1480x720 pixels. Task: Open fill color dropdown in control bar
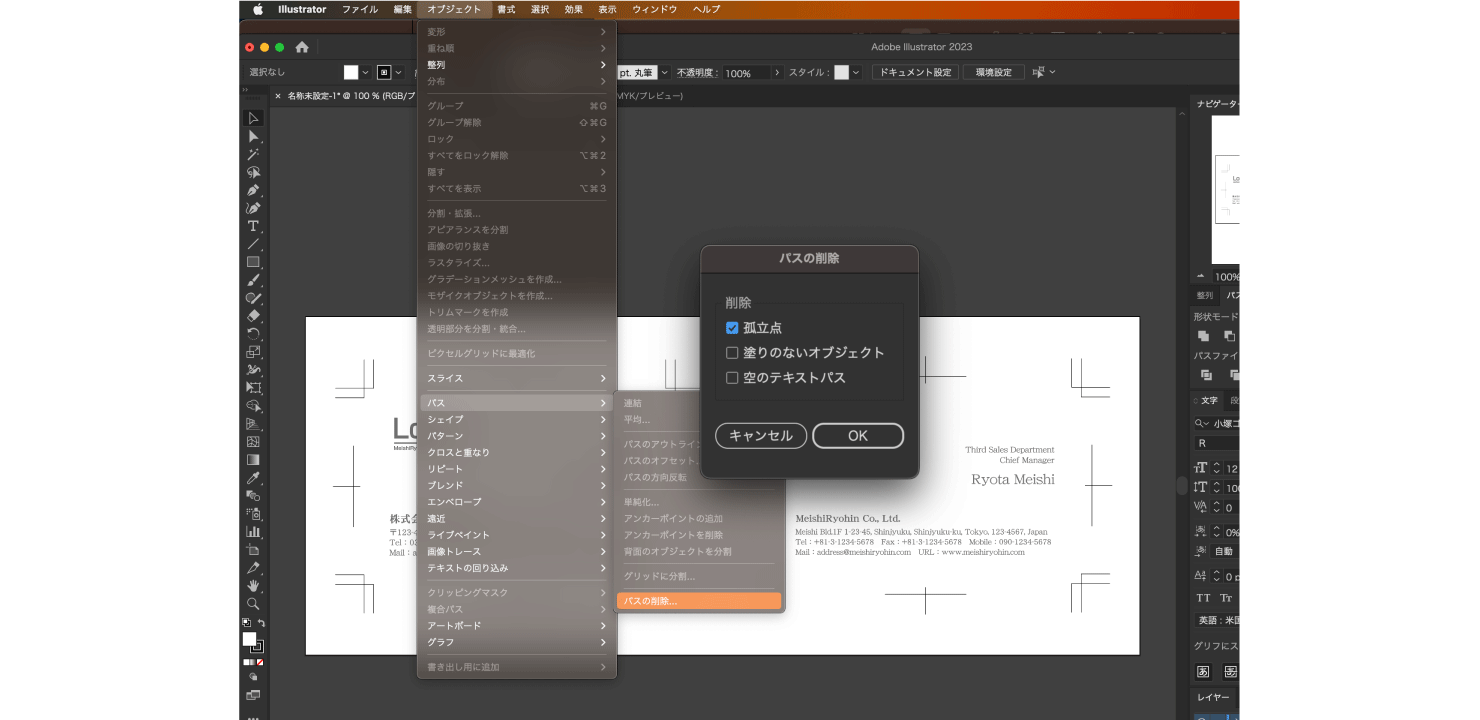coord(365,73)
